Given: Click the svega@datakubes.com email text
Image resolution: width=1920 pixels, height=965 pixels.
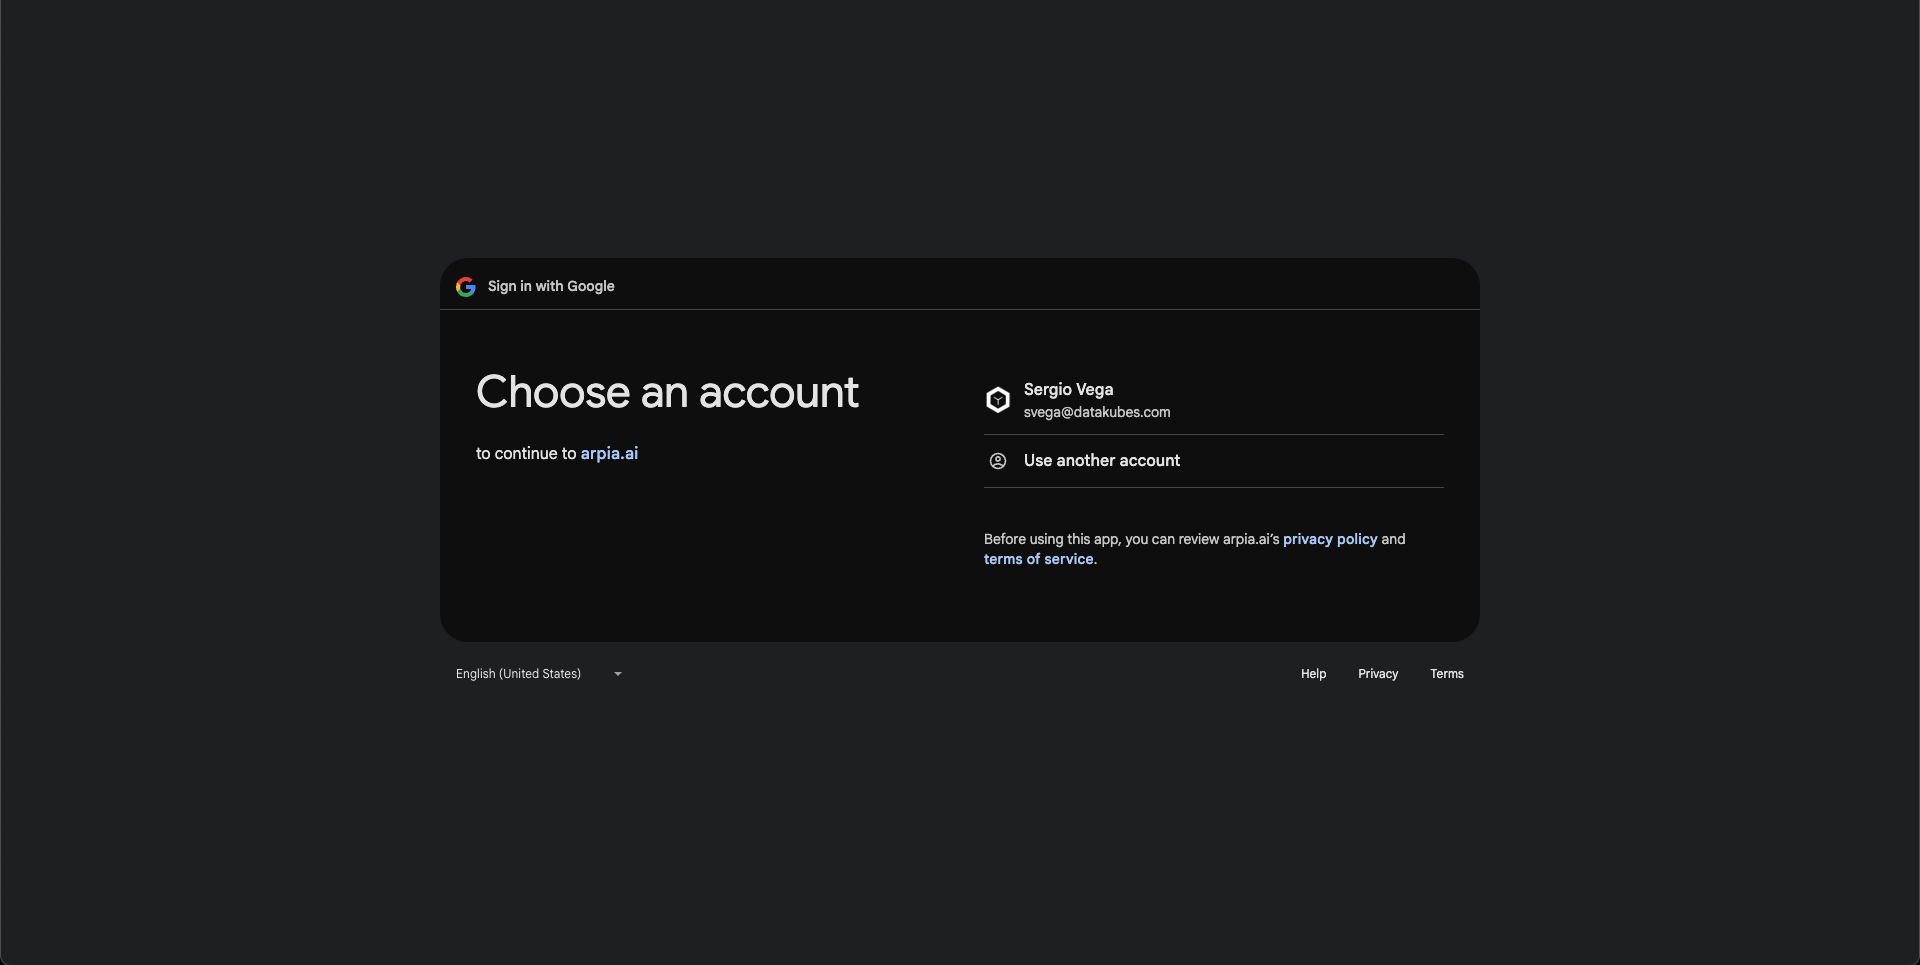Looking at the screenshot, I should point(1097,412).
